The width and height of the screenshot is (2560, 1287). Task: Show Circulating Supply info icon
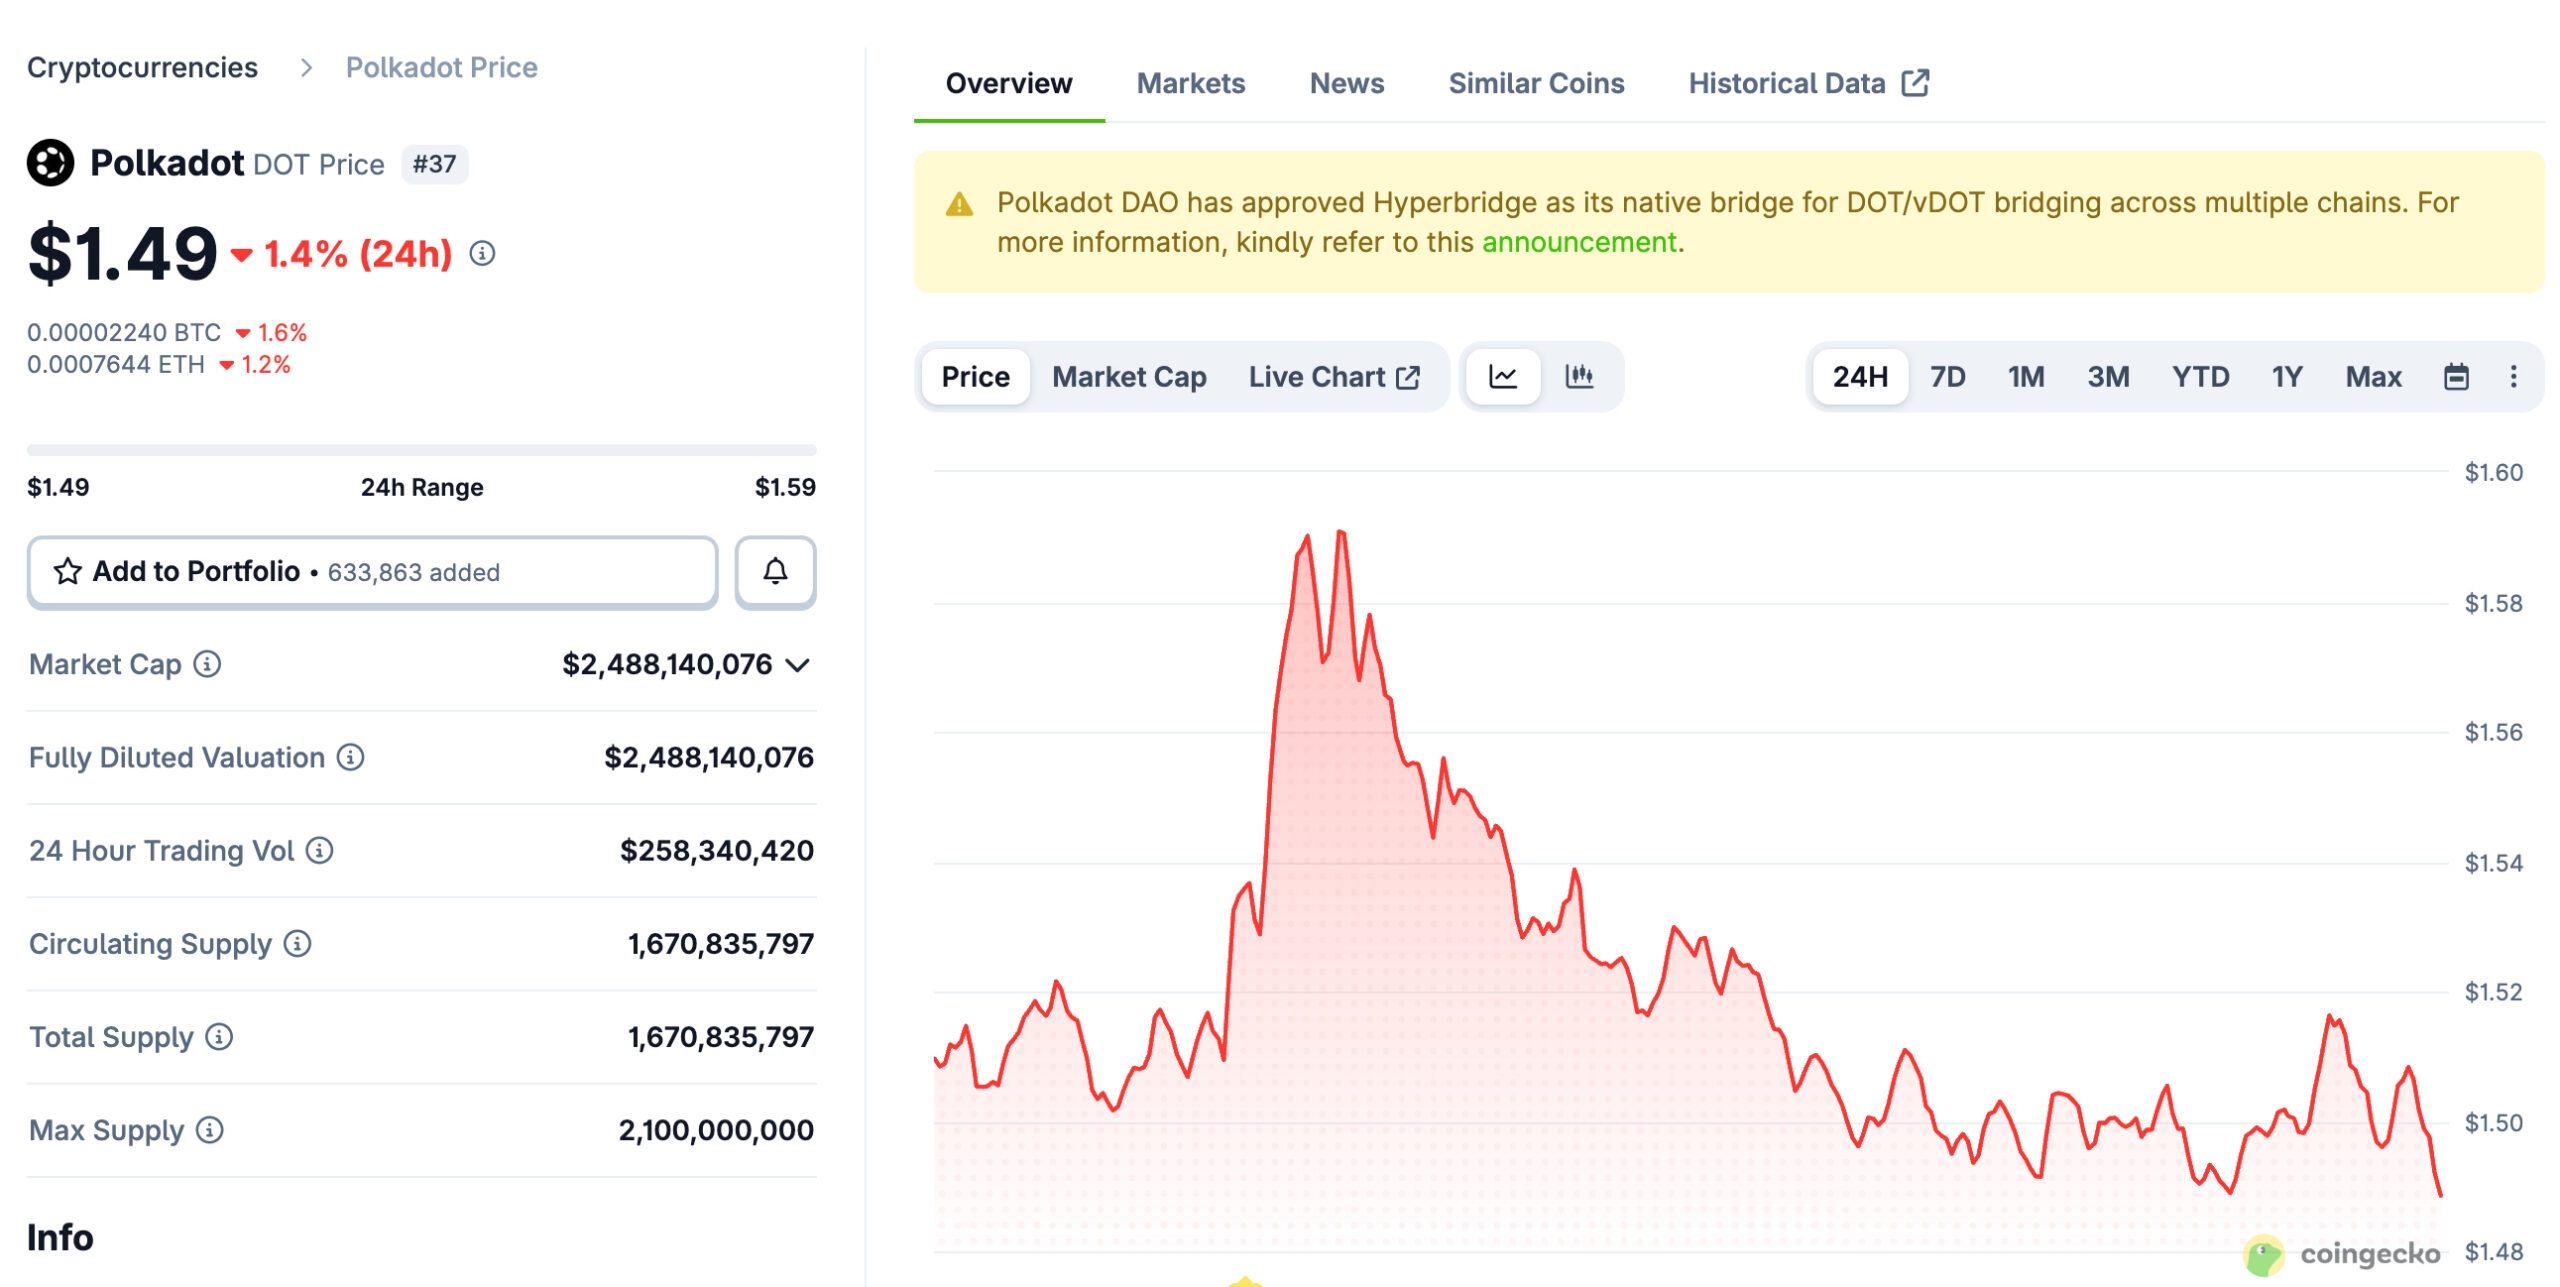pos(297,943)
